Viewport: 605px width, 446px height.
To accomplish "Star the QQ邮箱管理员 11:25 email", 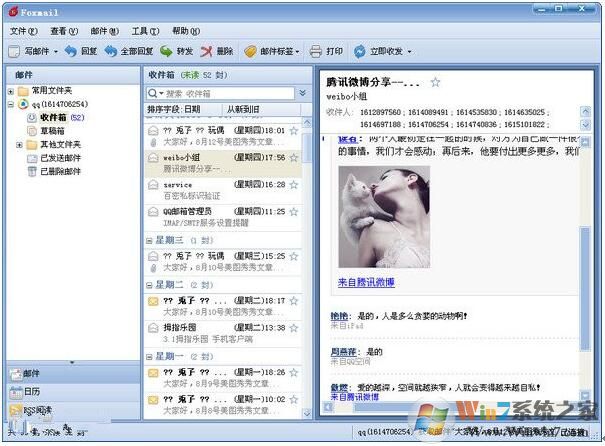I will click(x=294, y=211).
